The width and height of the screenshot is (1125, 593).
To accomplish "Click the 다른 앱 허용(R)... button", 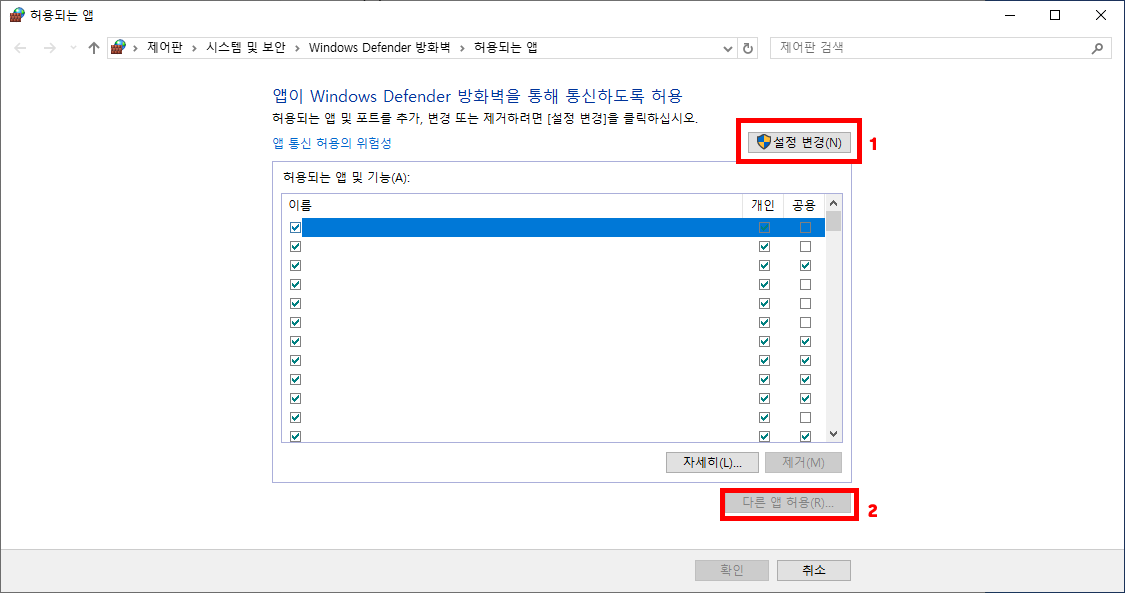I will 788,503.
